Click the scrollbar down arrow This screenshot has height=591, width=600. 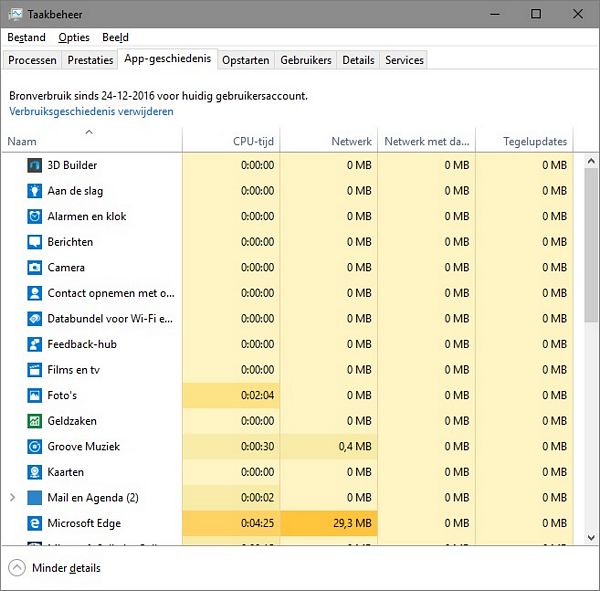coord(591,537)
